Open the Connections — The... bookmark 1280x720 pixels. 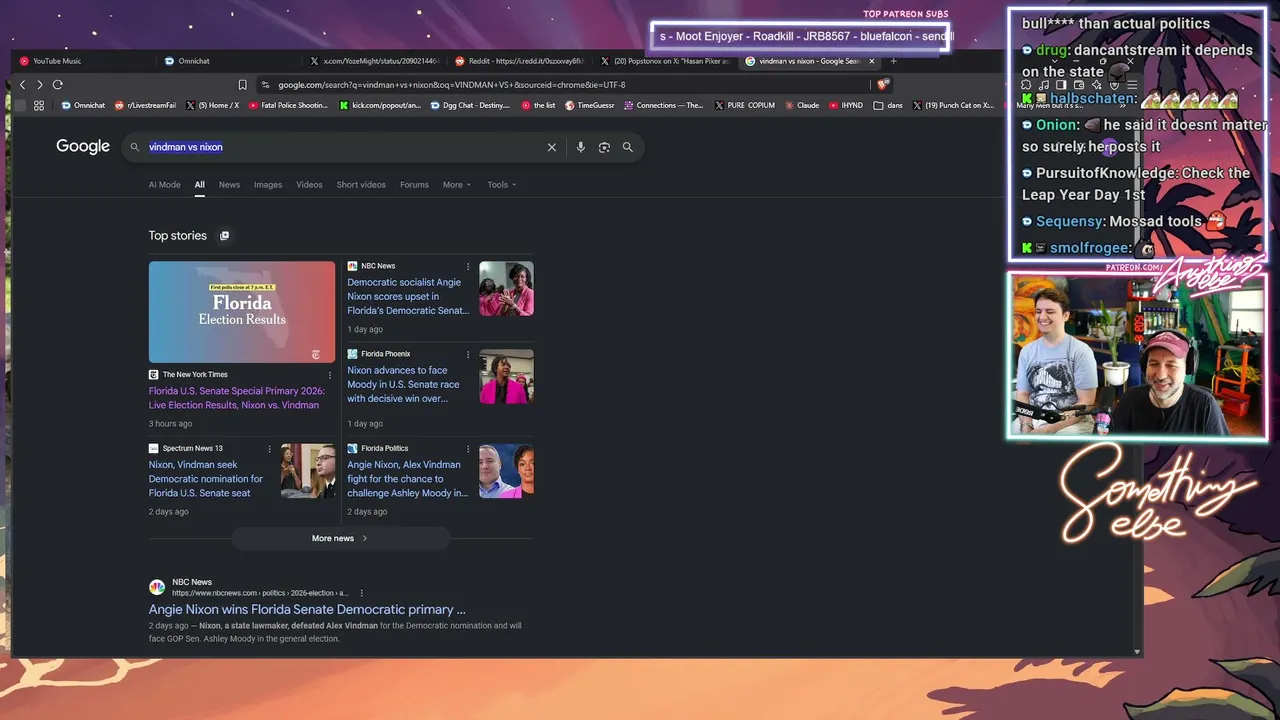click(x=664, y=105)
